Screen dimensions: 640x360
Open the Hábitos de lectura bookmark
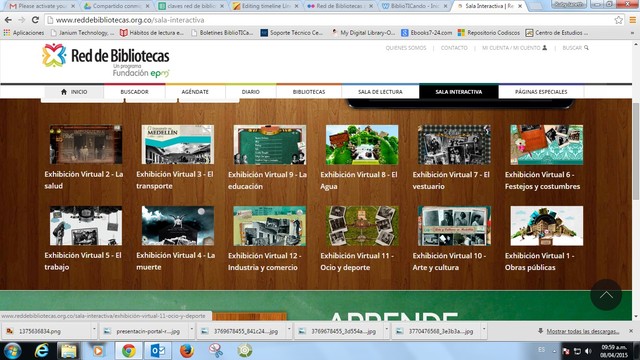click(x=152, y=33)
